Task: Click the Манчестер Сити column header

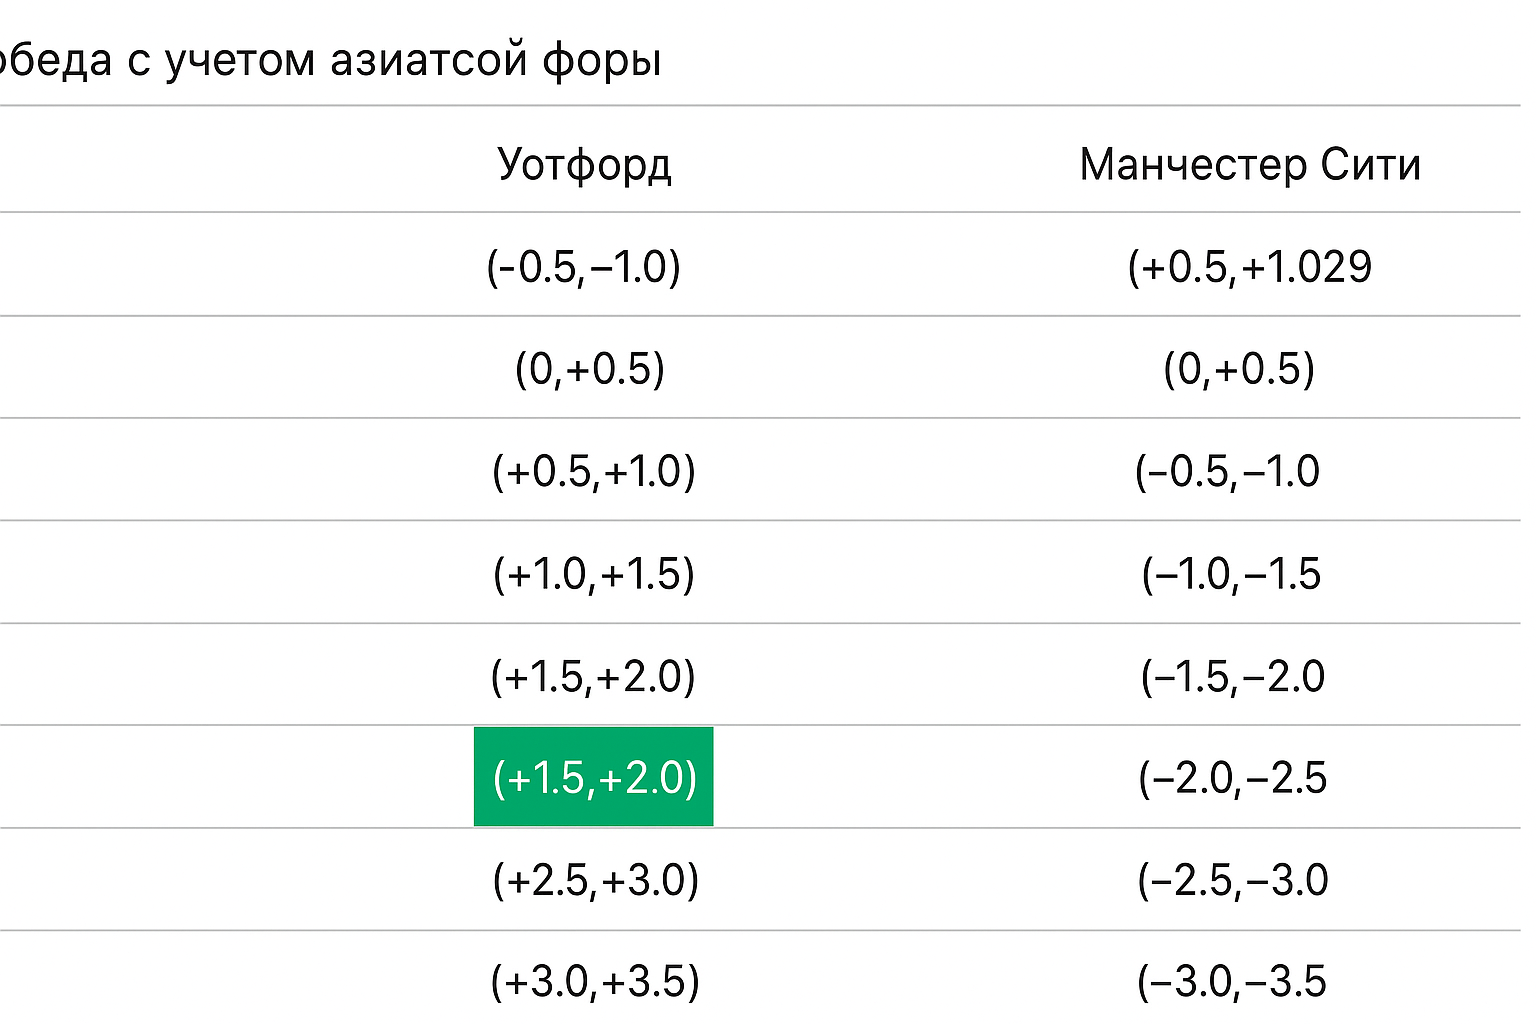Action: 1250,164
